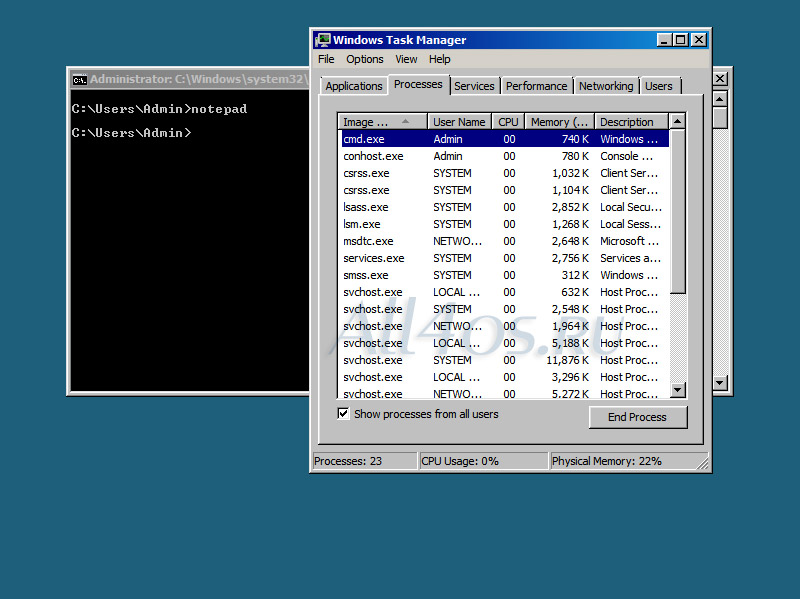Select svchost.exe using 632 K
This screenshot has width=800, height=599.
pyautogui.click(x=505, y=292)
